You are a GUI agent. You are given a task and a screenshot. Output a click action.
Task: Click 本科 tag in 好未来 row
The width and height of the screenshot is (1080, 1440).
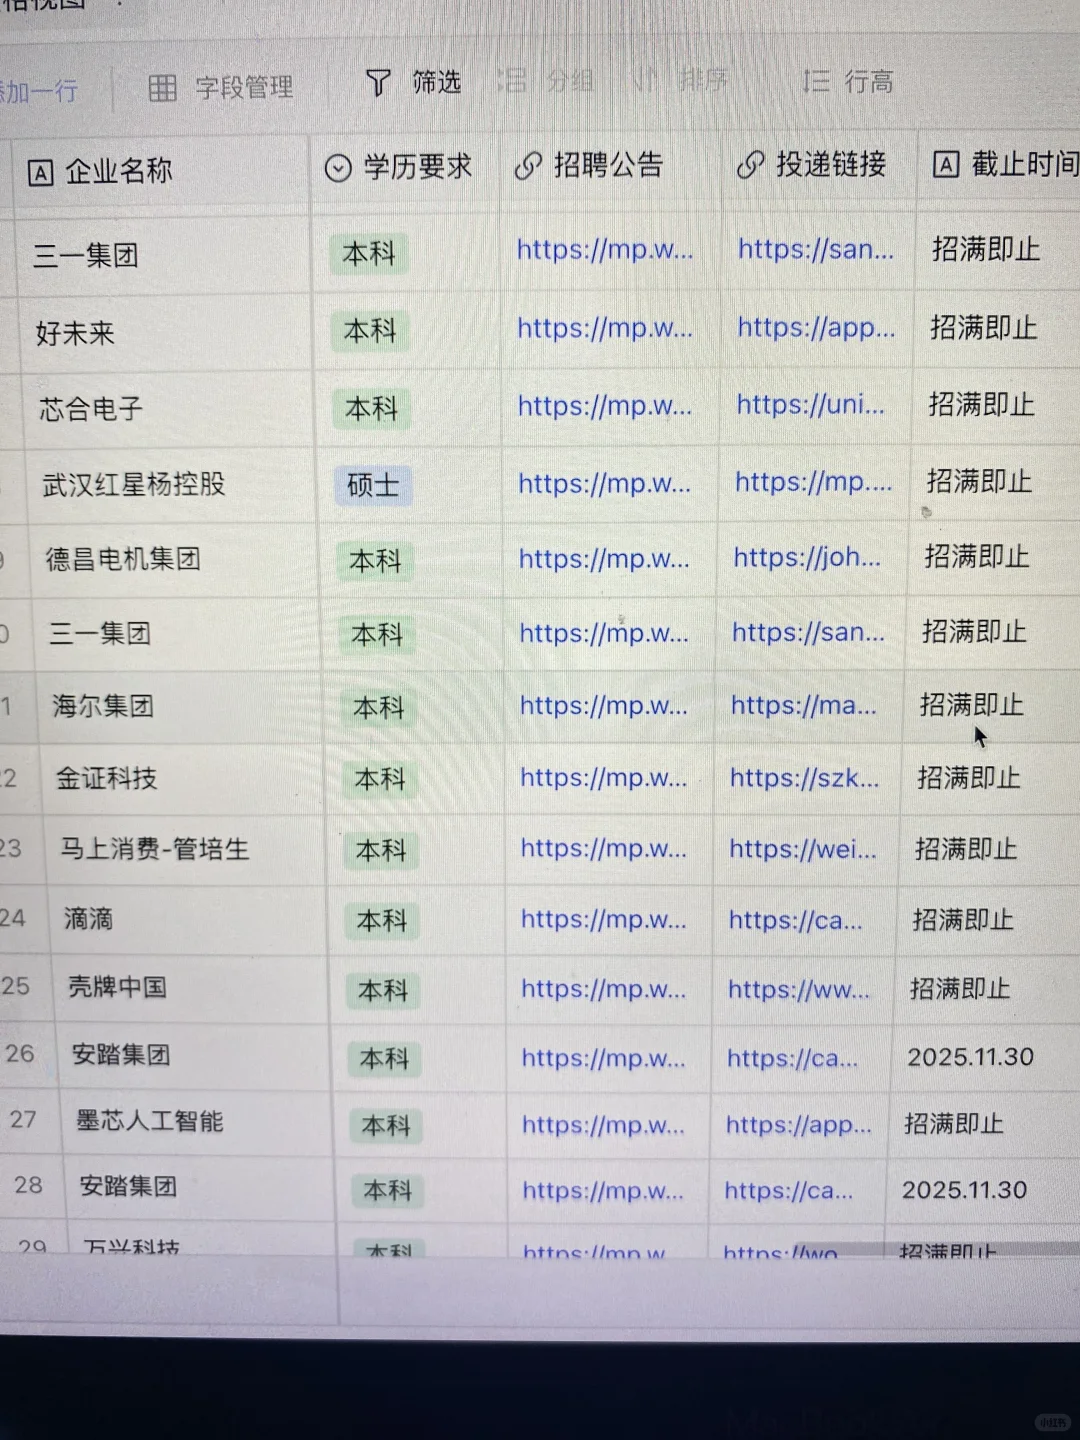pyautogui.click(x=370, y=331)
